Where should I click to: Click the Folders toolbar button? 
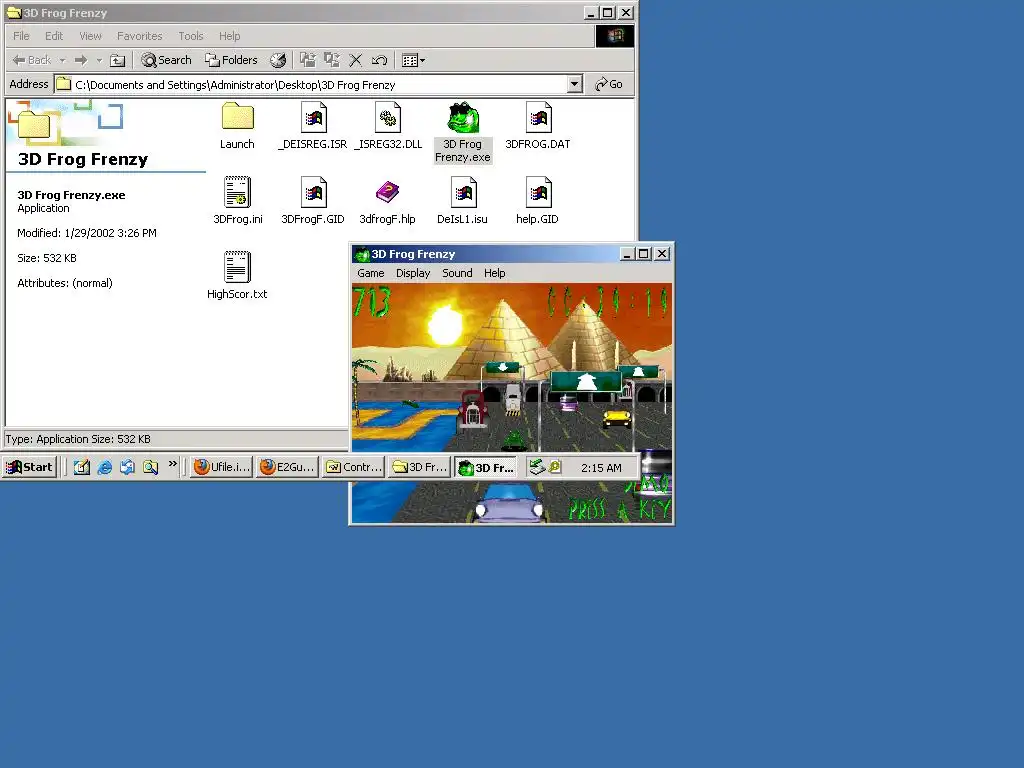pyautogui.click(x=231, y=61)
